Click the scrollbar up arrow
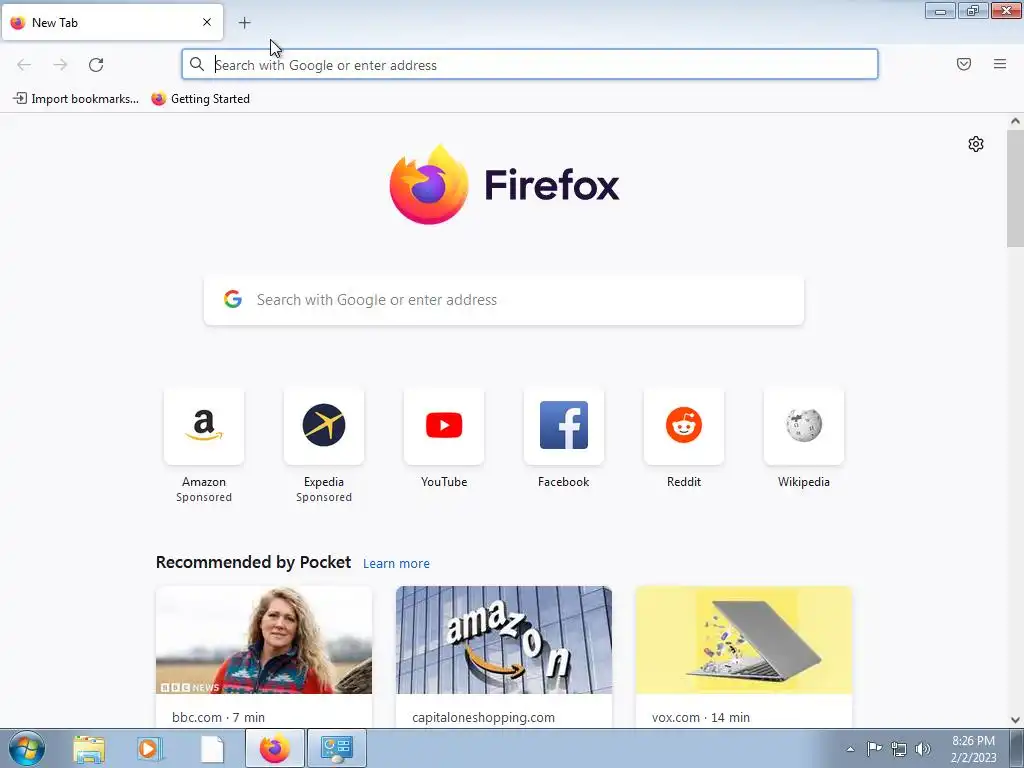Screen dimensions: 1024x768 click(1015, 121)
